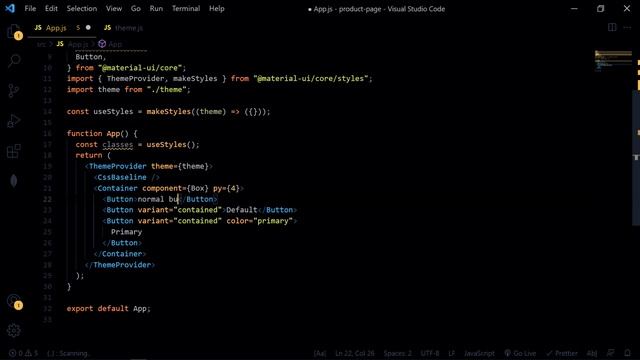Open the Selection menu

(82, 9)
